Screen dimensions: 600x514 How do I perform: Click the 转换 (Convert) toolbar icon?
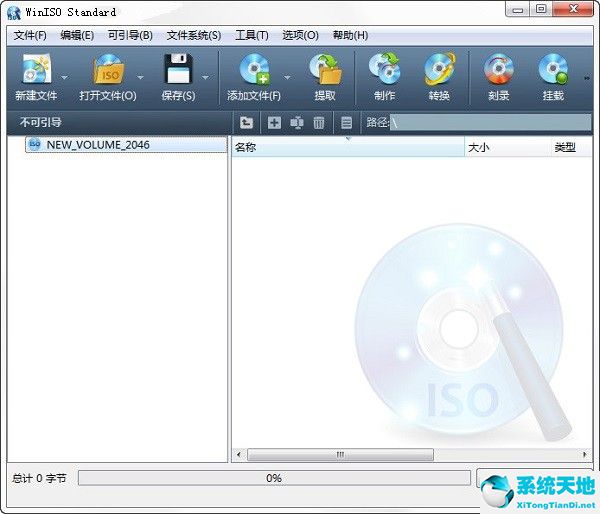(x=439, y=70)
